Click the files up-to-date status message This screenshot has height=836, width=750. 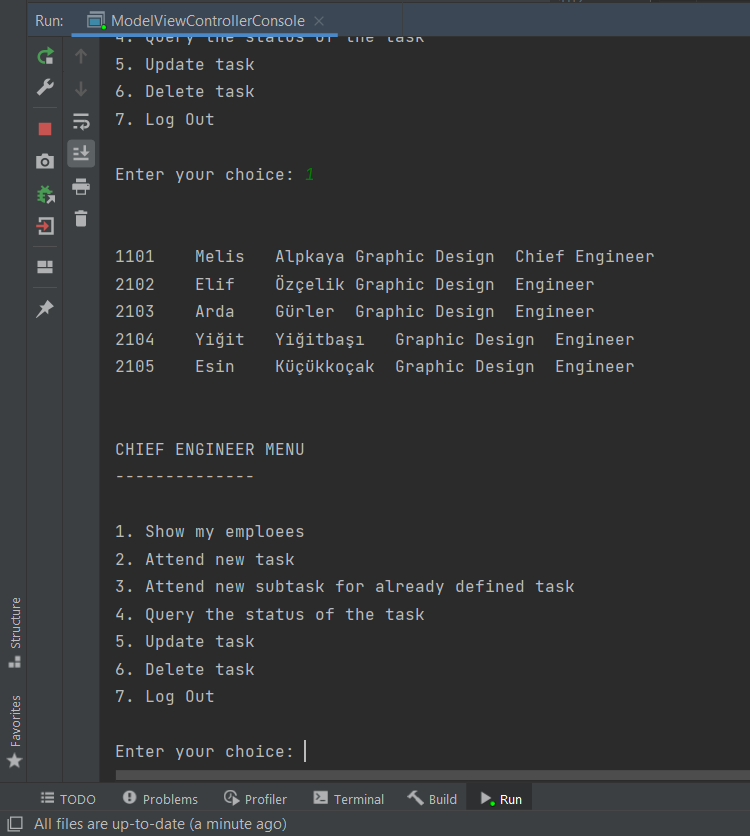click(x=140, y=822)
